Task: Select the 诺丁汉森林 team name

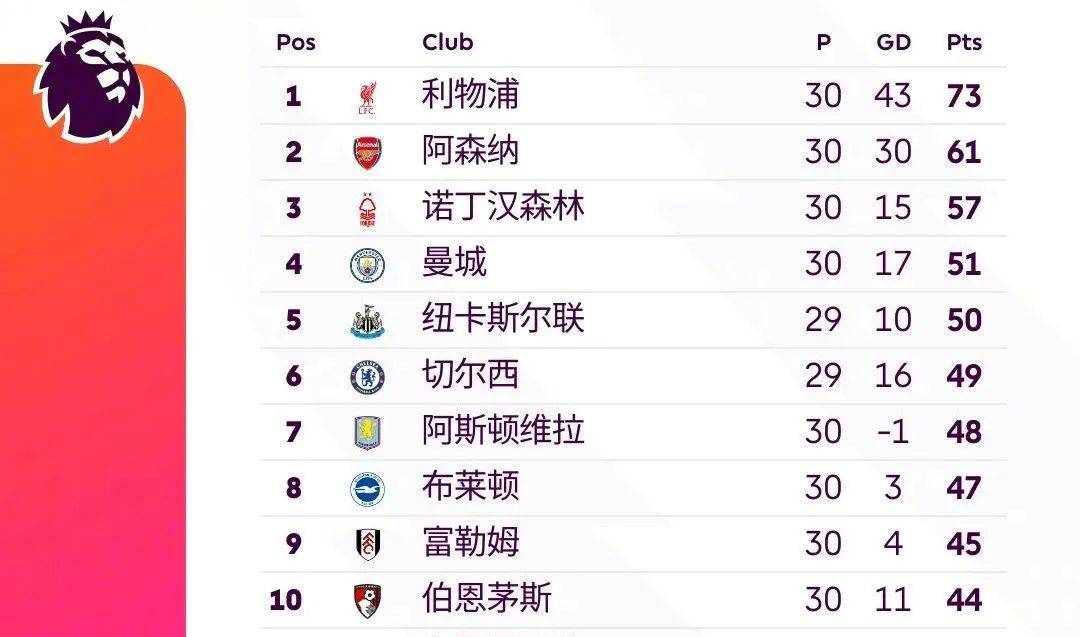Action: coord(503,208)
